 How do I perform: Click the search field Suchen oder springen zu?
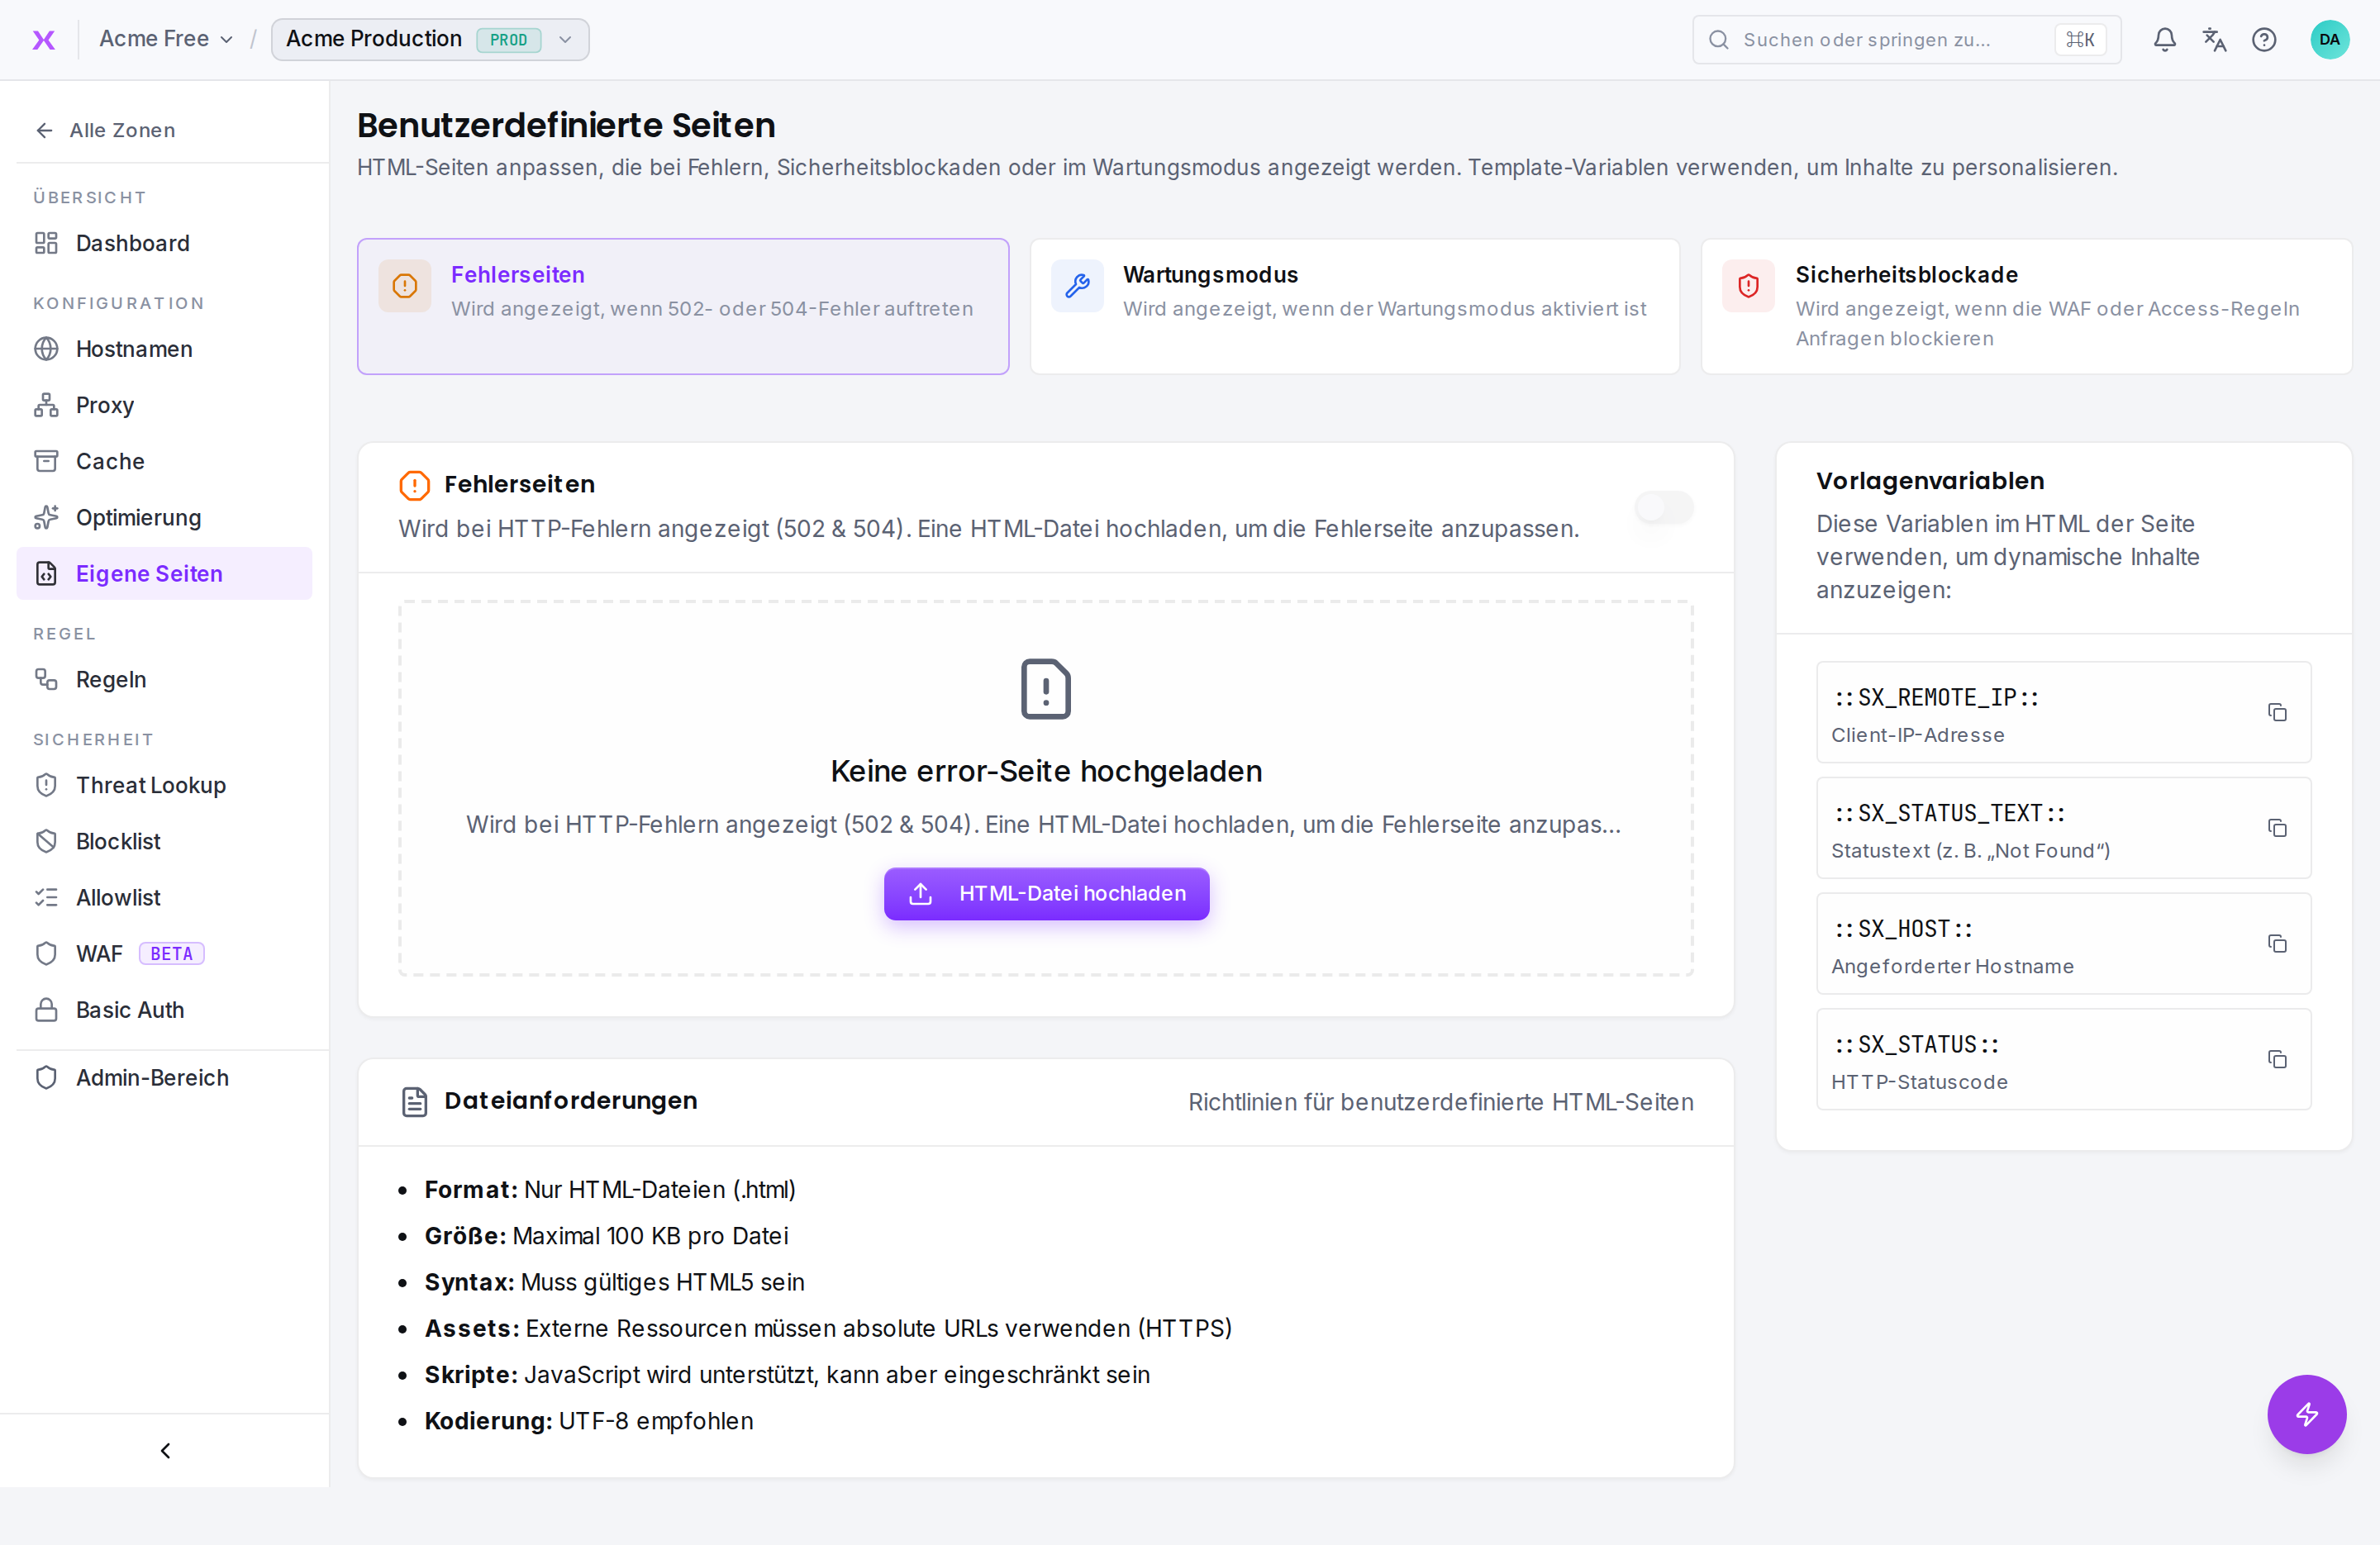click(1906, 40)
